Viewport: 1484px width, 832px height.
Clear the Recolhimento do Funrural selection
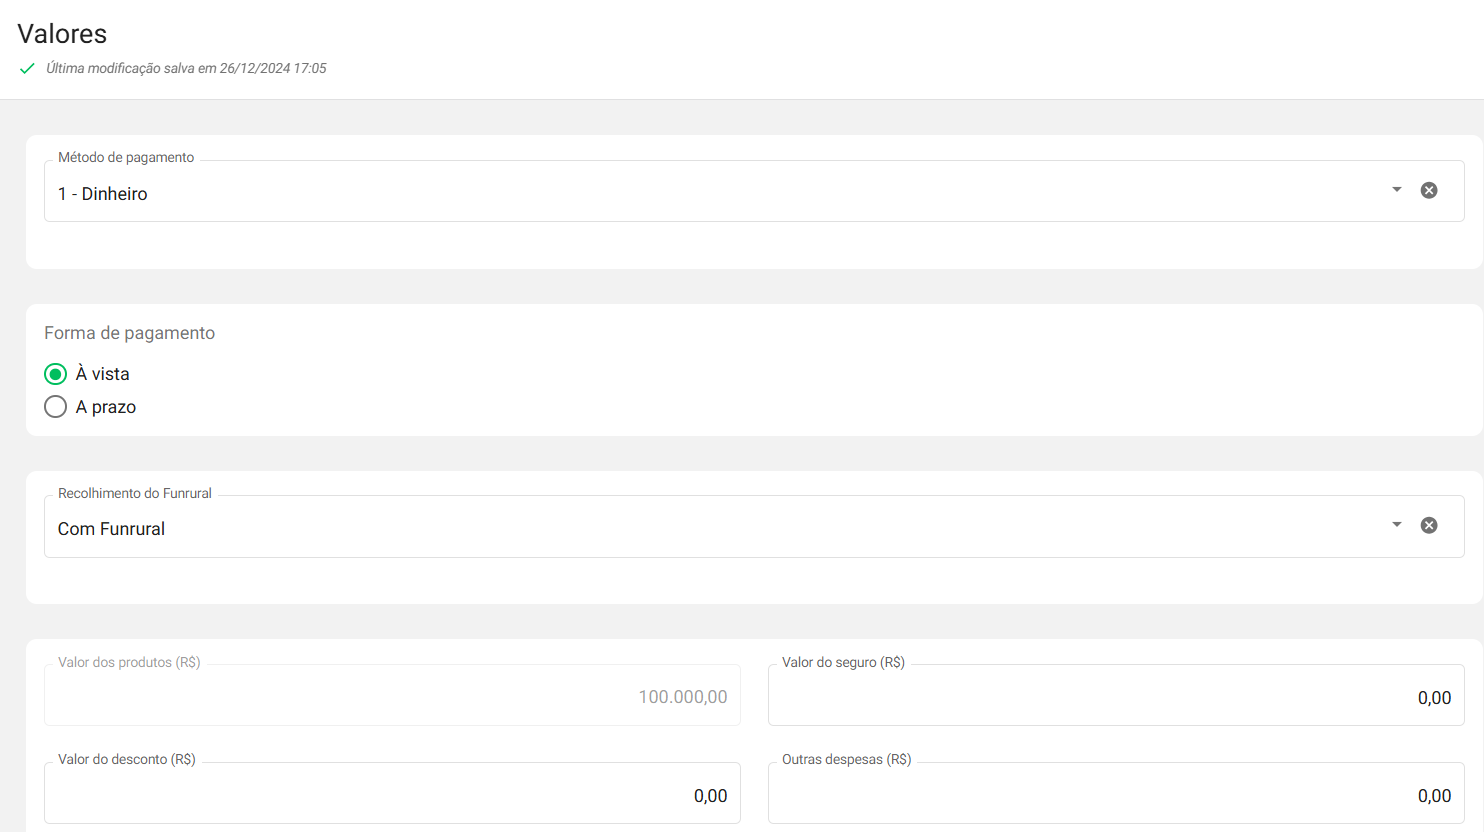1429,525
